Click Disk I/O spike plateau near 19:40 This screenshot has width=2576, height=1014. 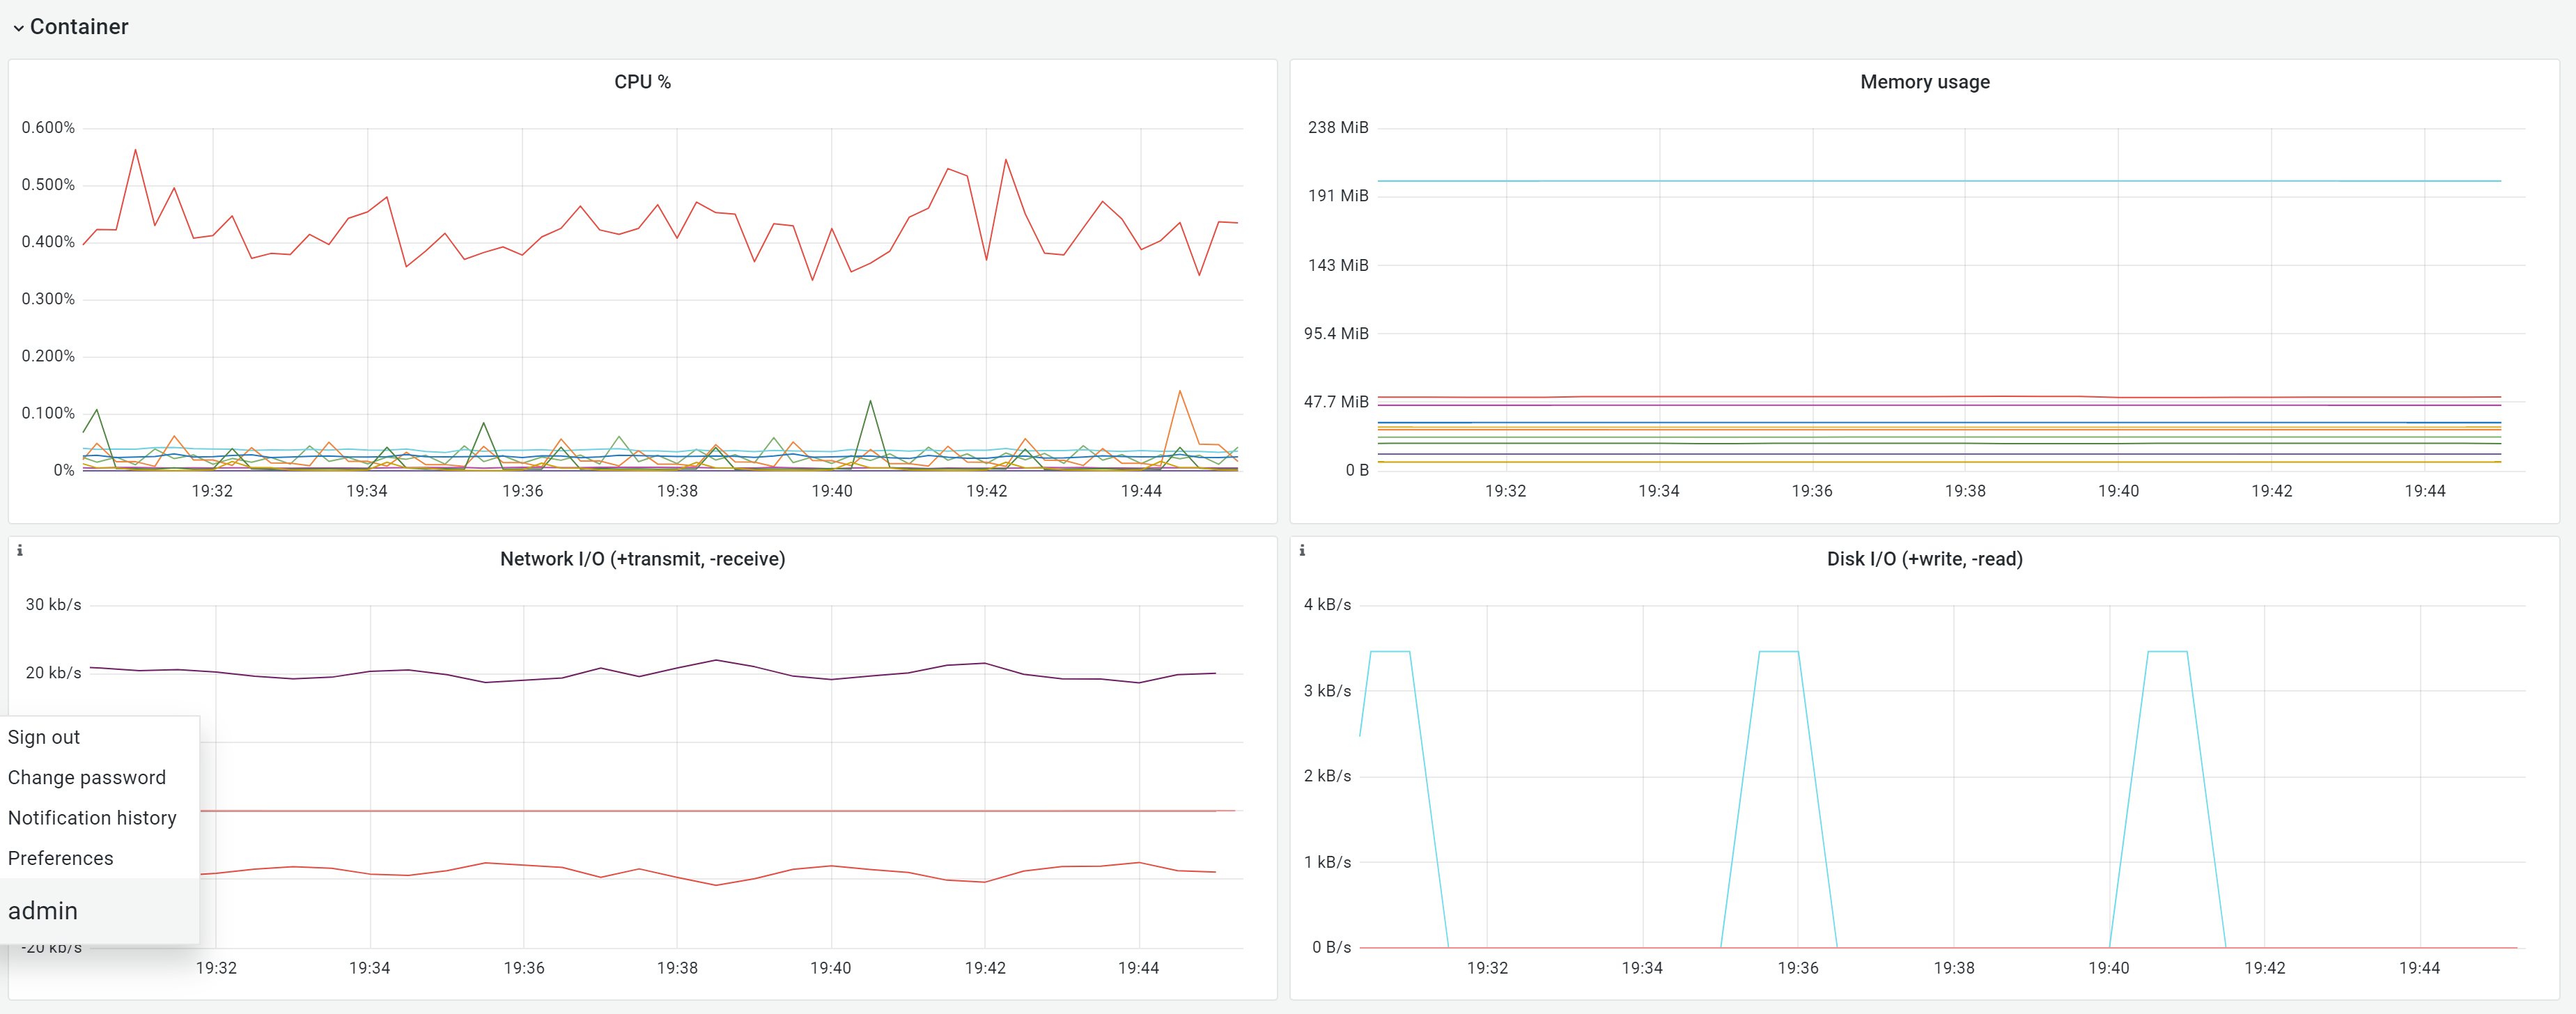(2167, 652)
